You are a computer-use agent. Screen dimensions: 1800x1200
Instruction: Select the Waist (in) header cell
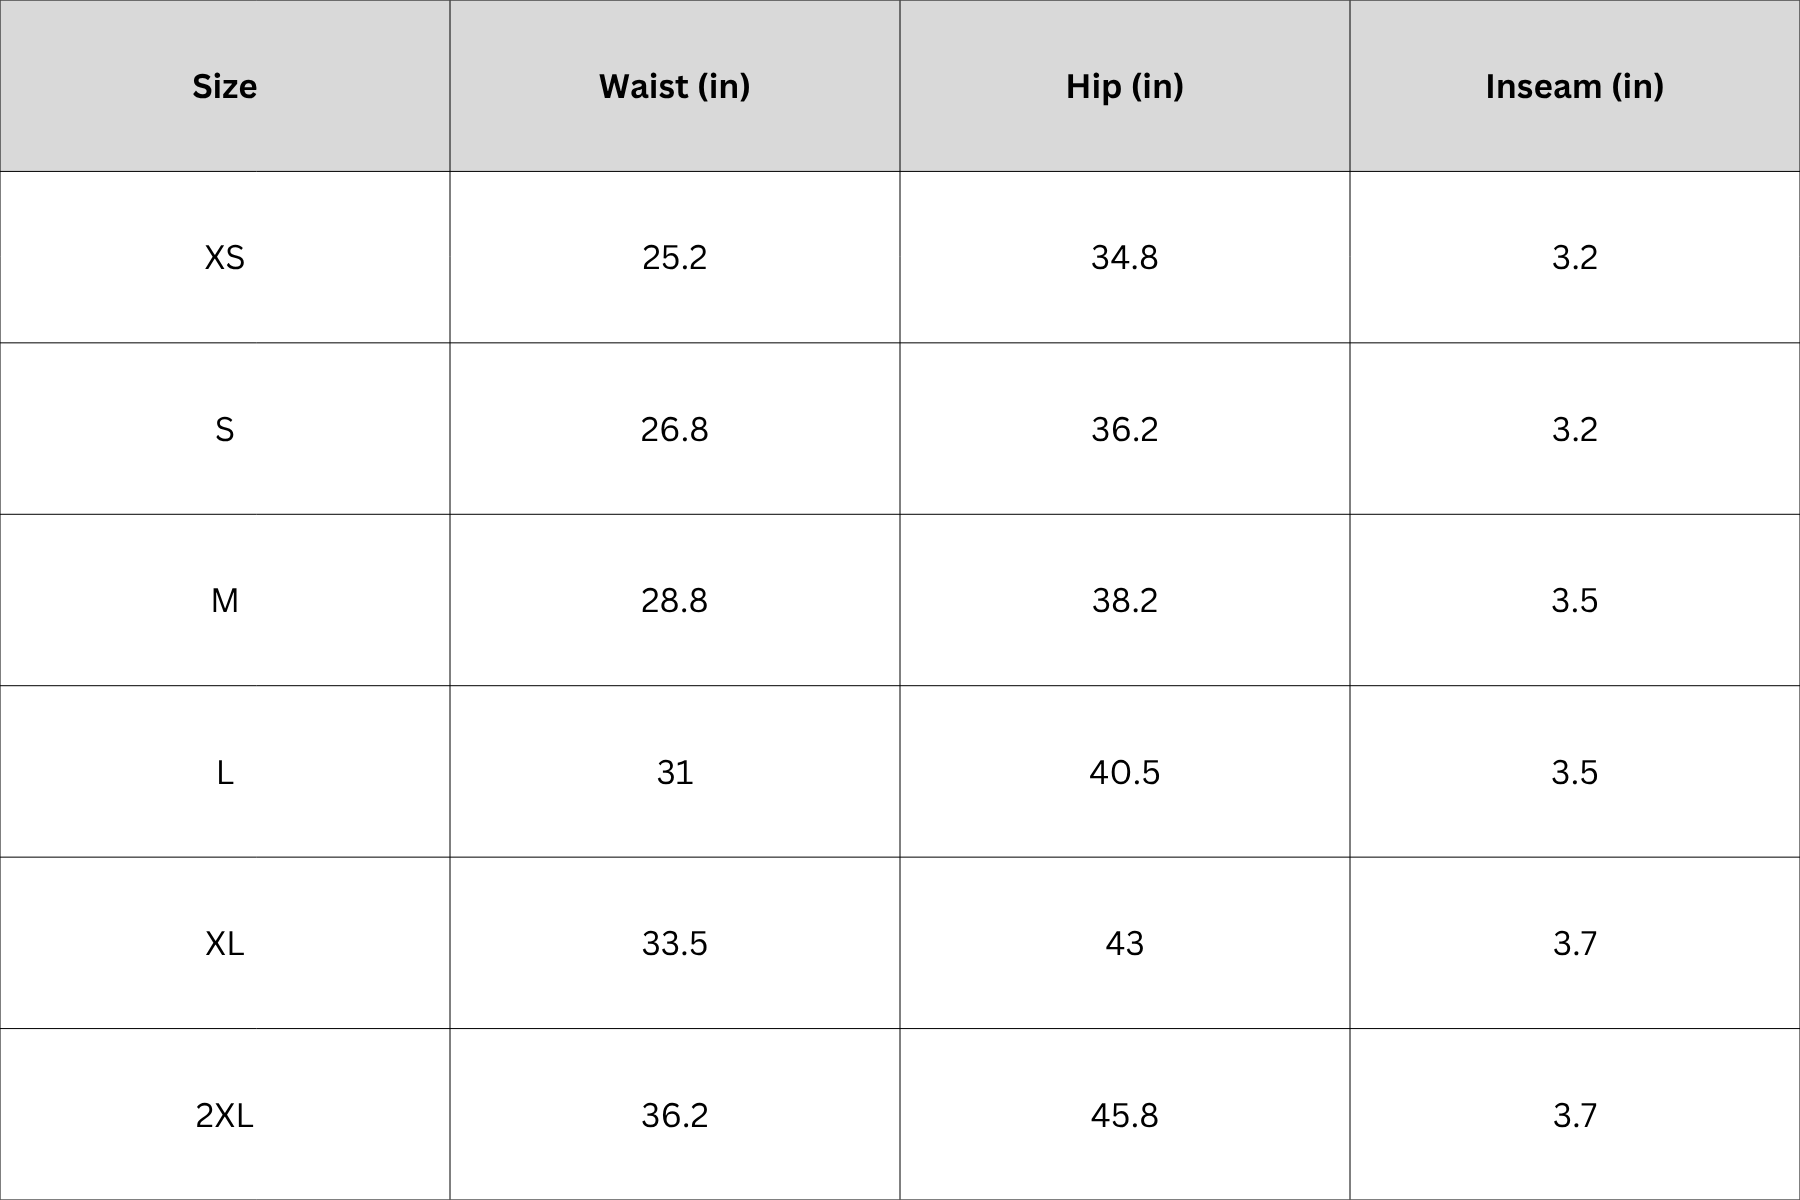pyautogui.click(x=674, y=86)
